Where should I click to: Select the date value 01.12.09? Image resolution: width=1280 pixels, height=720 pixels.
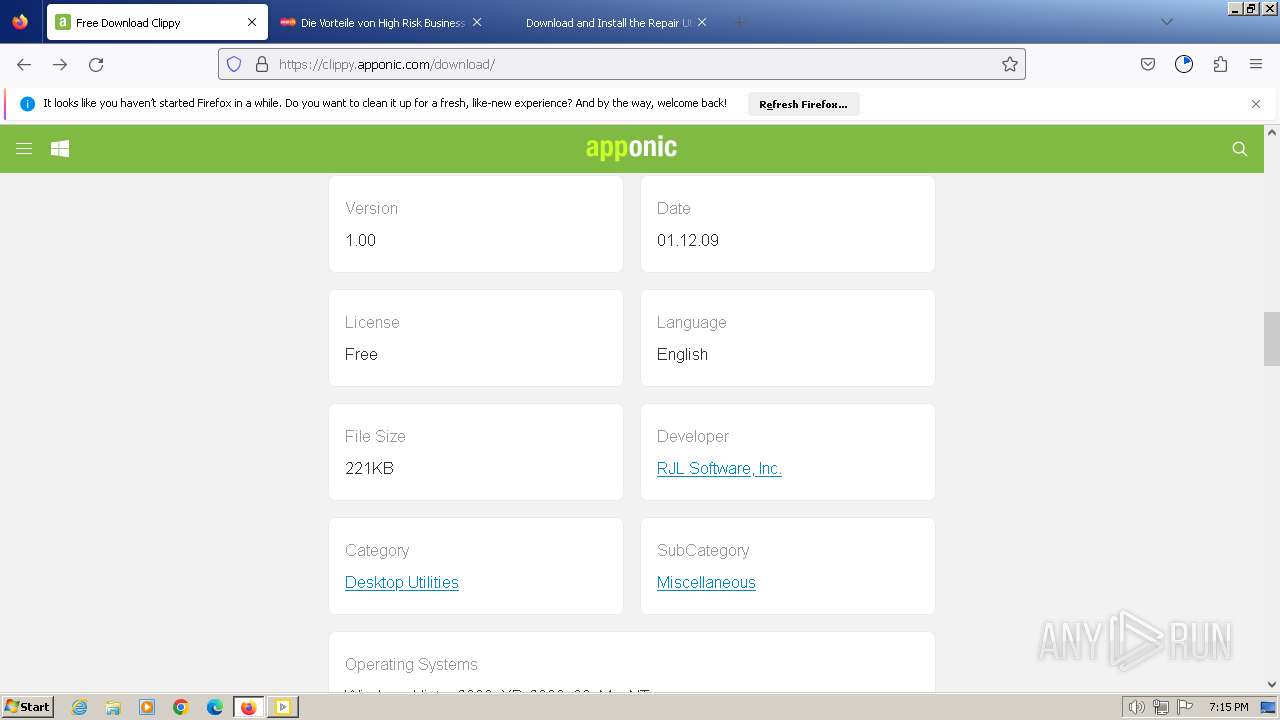[x=688, y=240]
